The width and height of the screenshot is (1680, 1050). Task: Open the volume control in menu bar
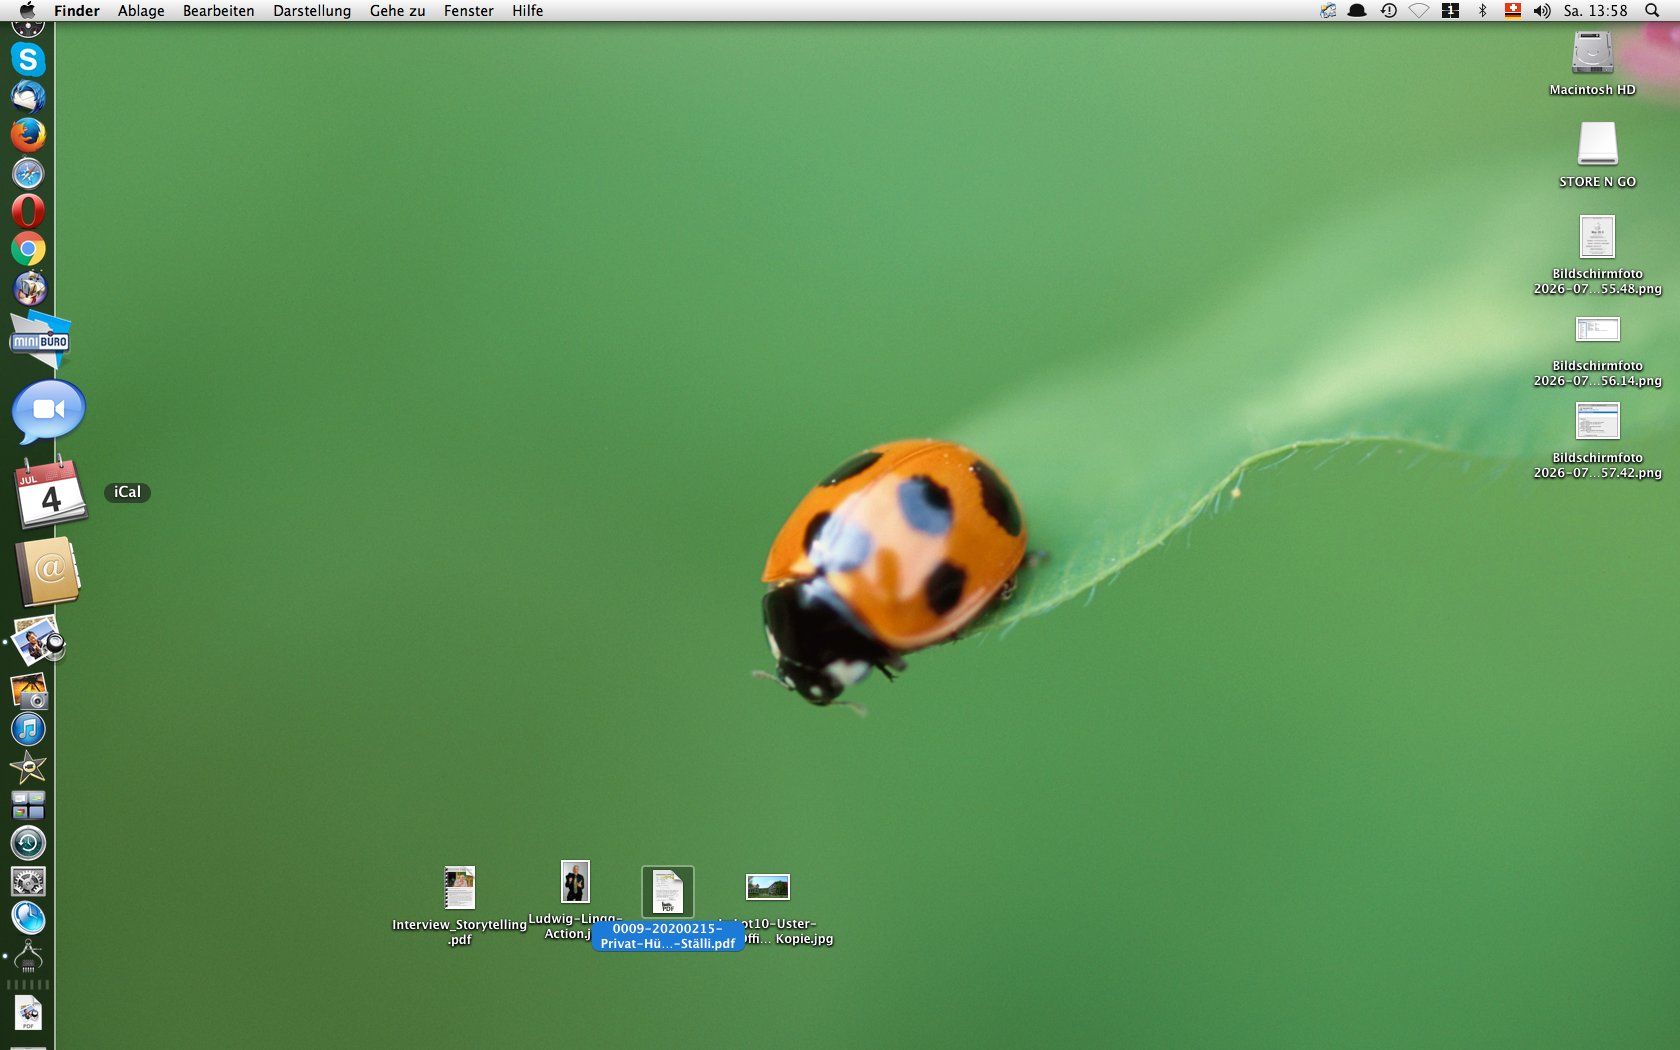pos(1542,11)
